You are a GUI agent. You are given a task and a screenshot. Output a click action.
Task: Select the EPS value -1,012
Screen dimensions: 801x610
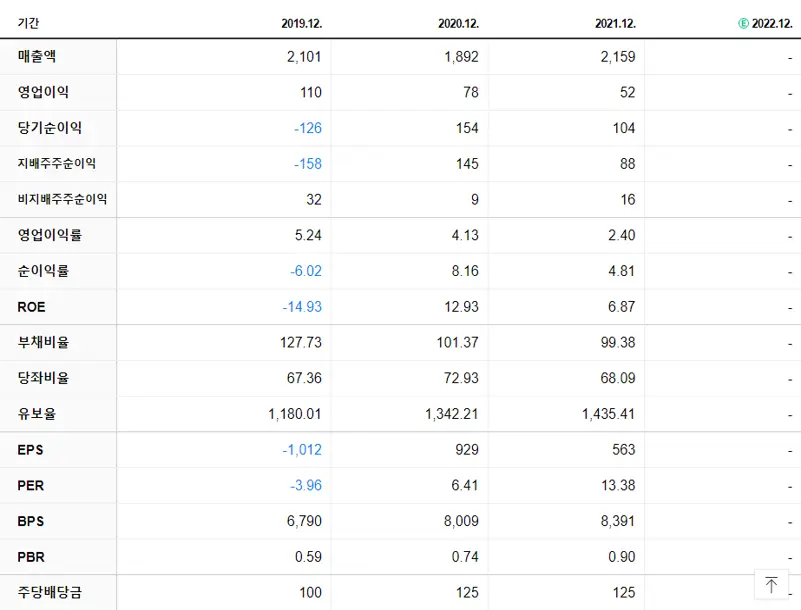click(302, 450)
